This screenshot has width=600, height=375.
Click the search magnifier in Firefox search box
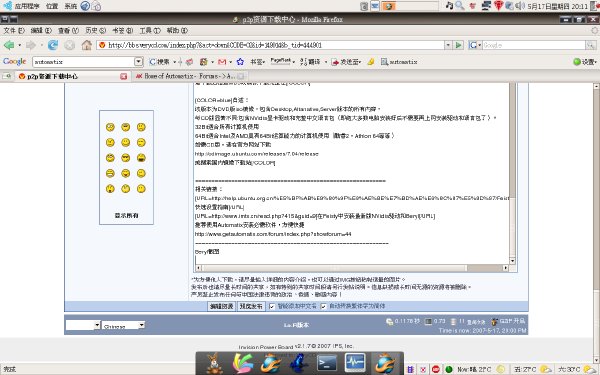pyautogui.click(x=591, y=45)
